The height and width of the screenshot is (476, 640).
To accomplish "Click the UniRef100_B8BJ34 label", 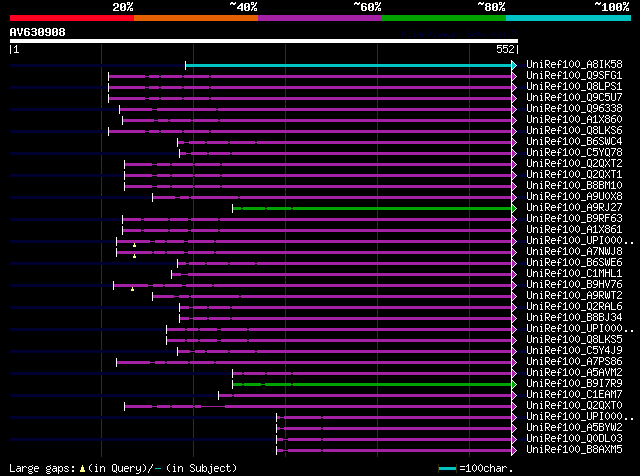I will click(x=574, y=318).
